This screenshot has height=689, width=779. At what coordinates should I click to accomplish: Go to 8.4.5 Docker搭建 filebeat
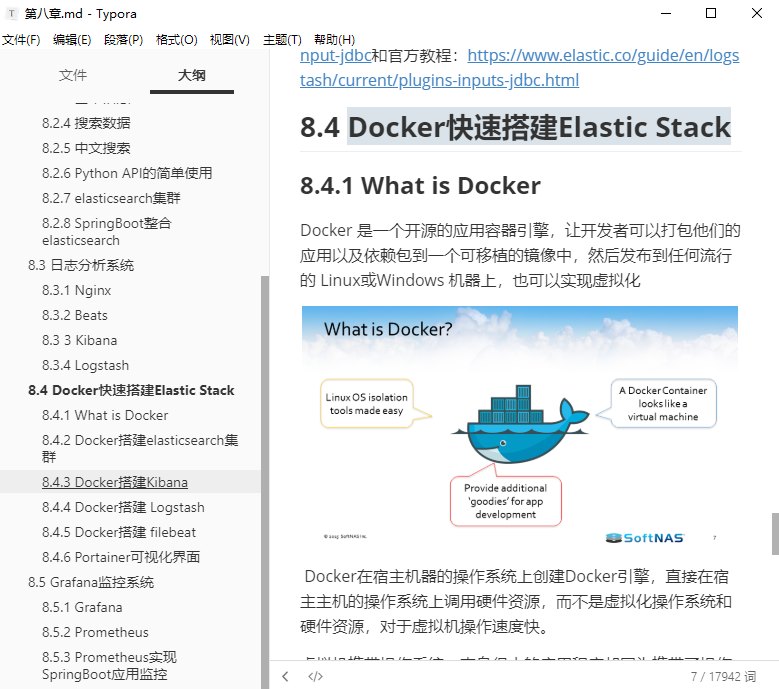coord(119,532)
